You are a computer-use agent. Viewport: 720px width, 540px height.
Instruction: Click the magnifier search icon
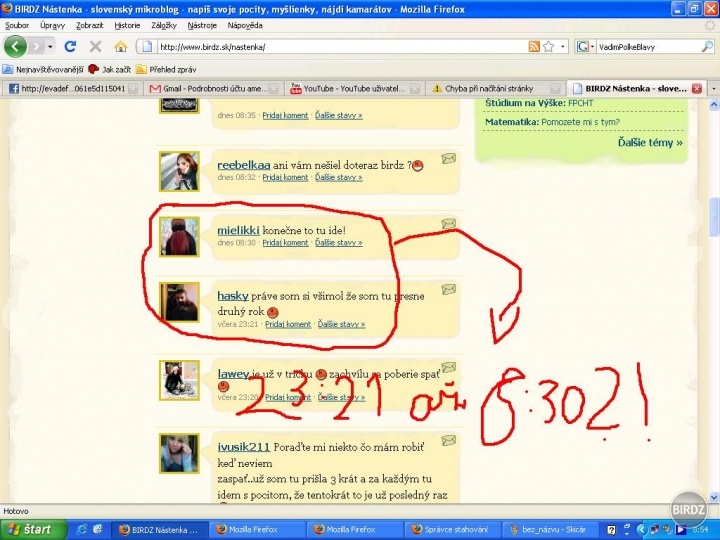pyautogui.click(x=708, y=46)
